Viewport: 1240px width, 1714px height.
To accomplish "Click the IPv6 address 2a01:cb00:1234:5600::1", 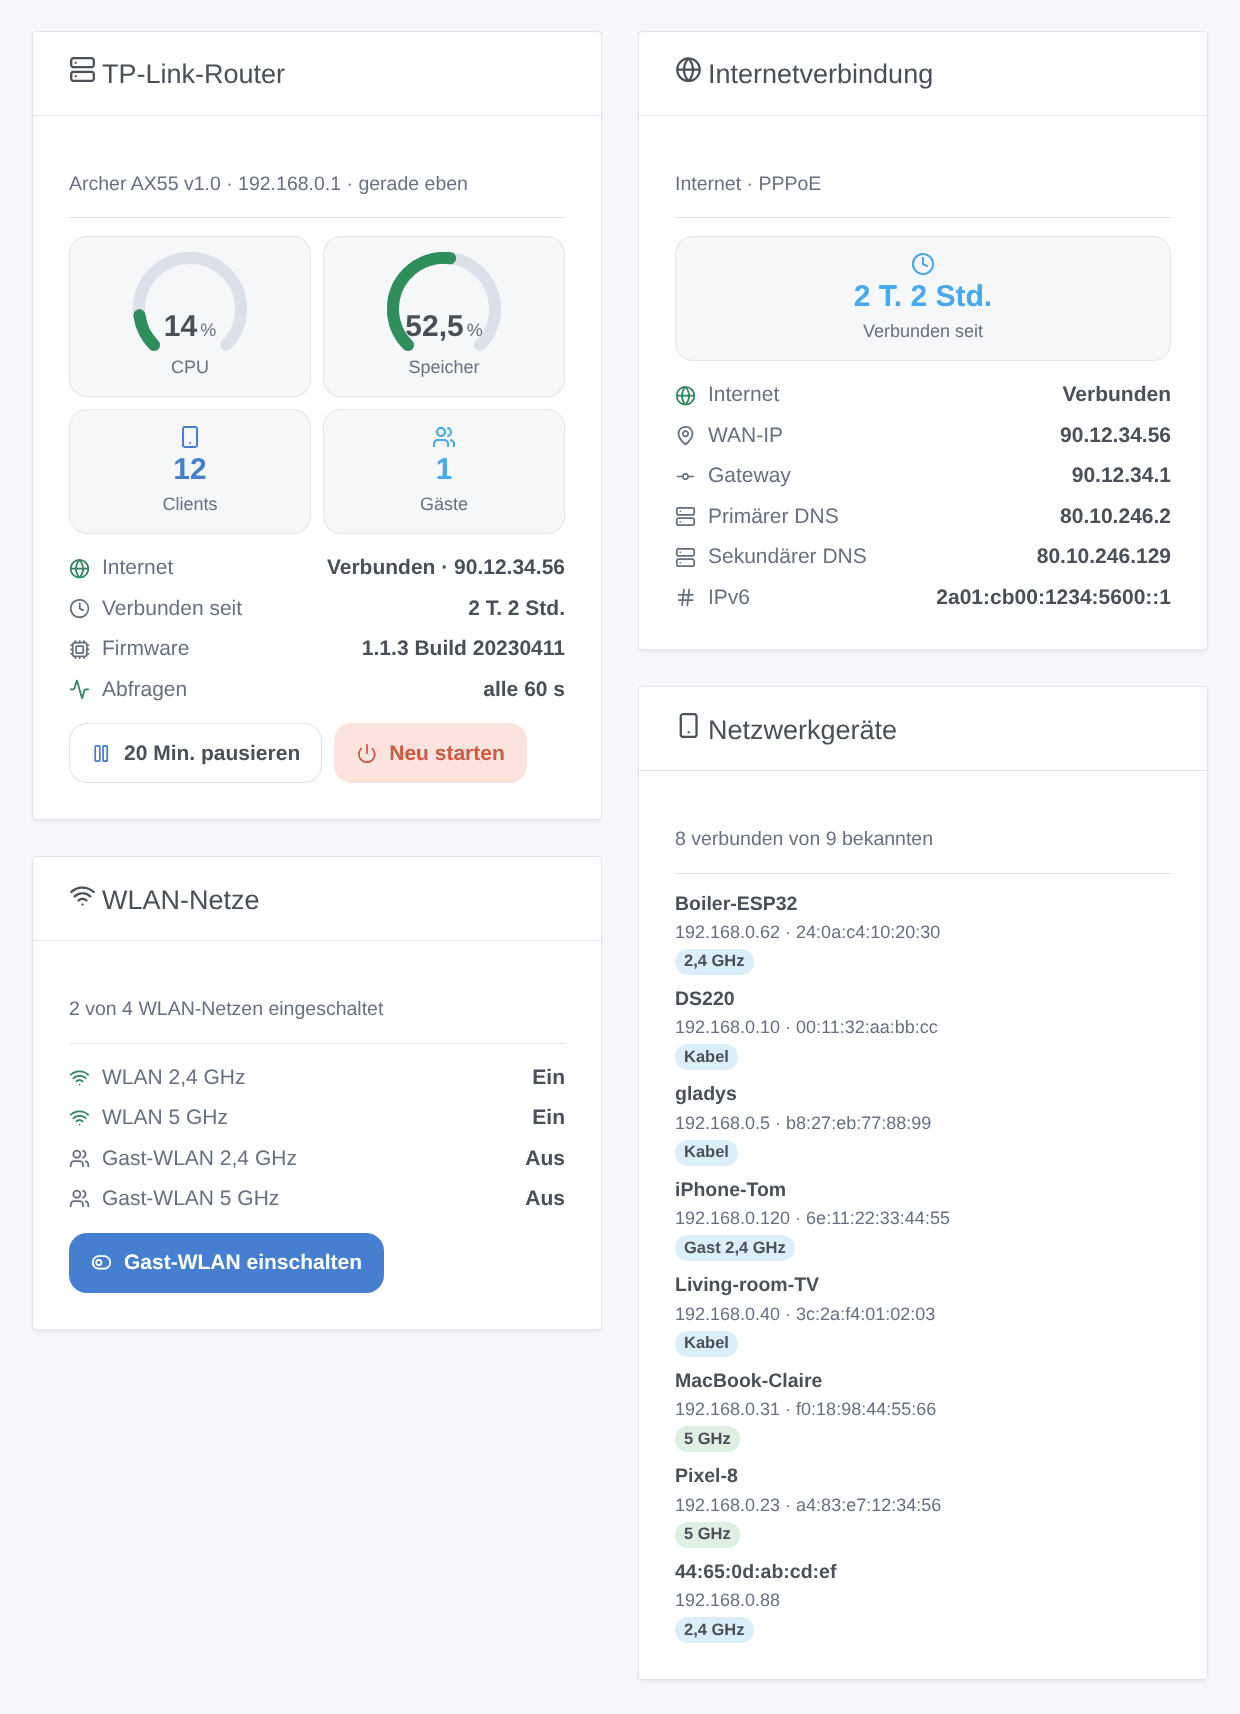I will point(1053,597).
